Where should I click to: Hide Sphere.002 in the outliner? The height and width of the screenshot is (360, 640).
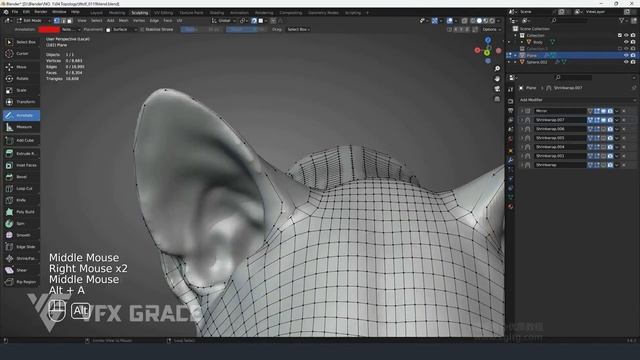coord(626,62)
